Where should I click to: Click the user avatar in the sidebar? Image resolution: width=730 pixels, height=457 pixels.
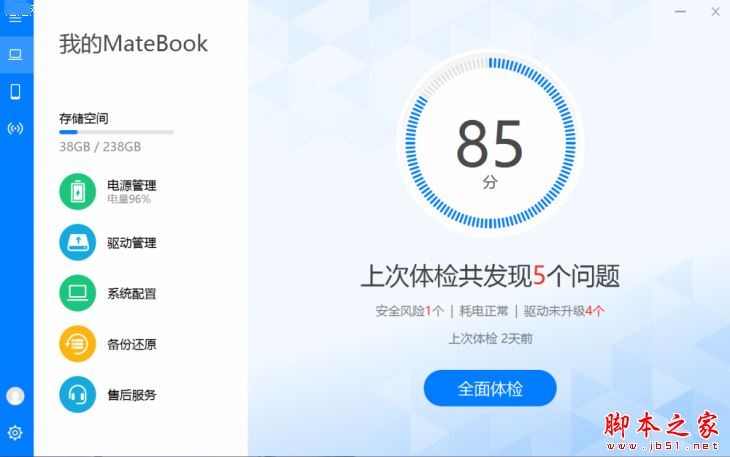[15, 396]
